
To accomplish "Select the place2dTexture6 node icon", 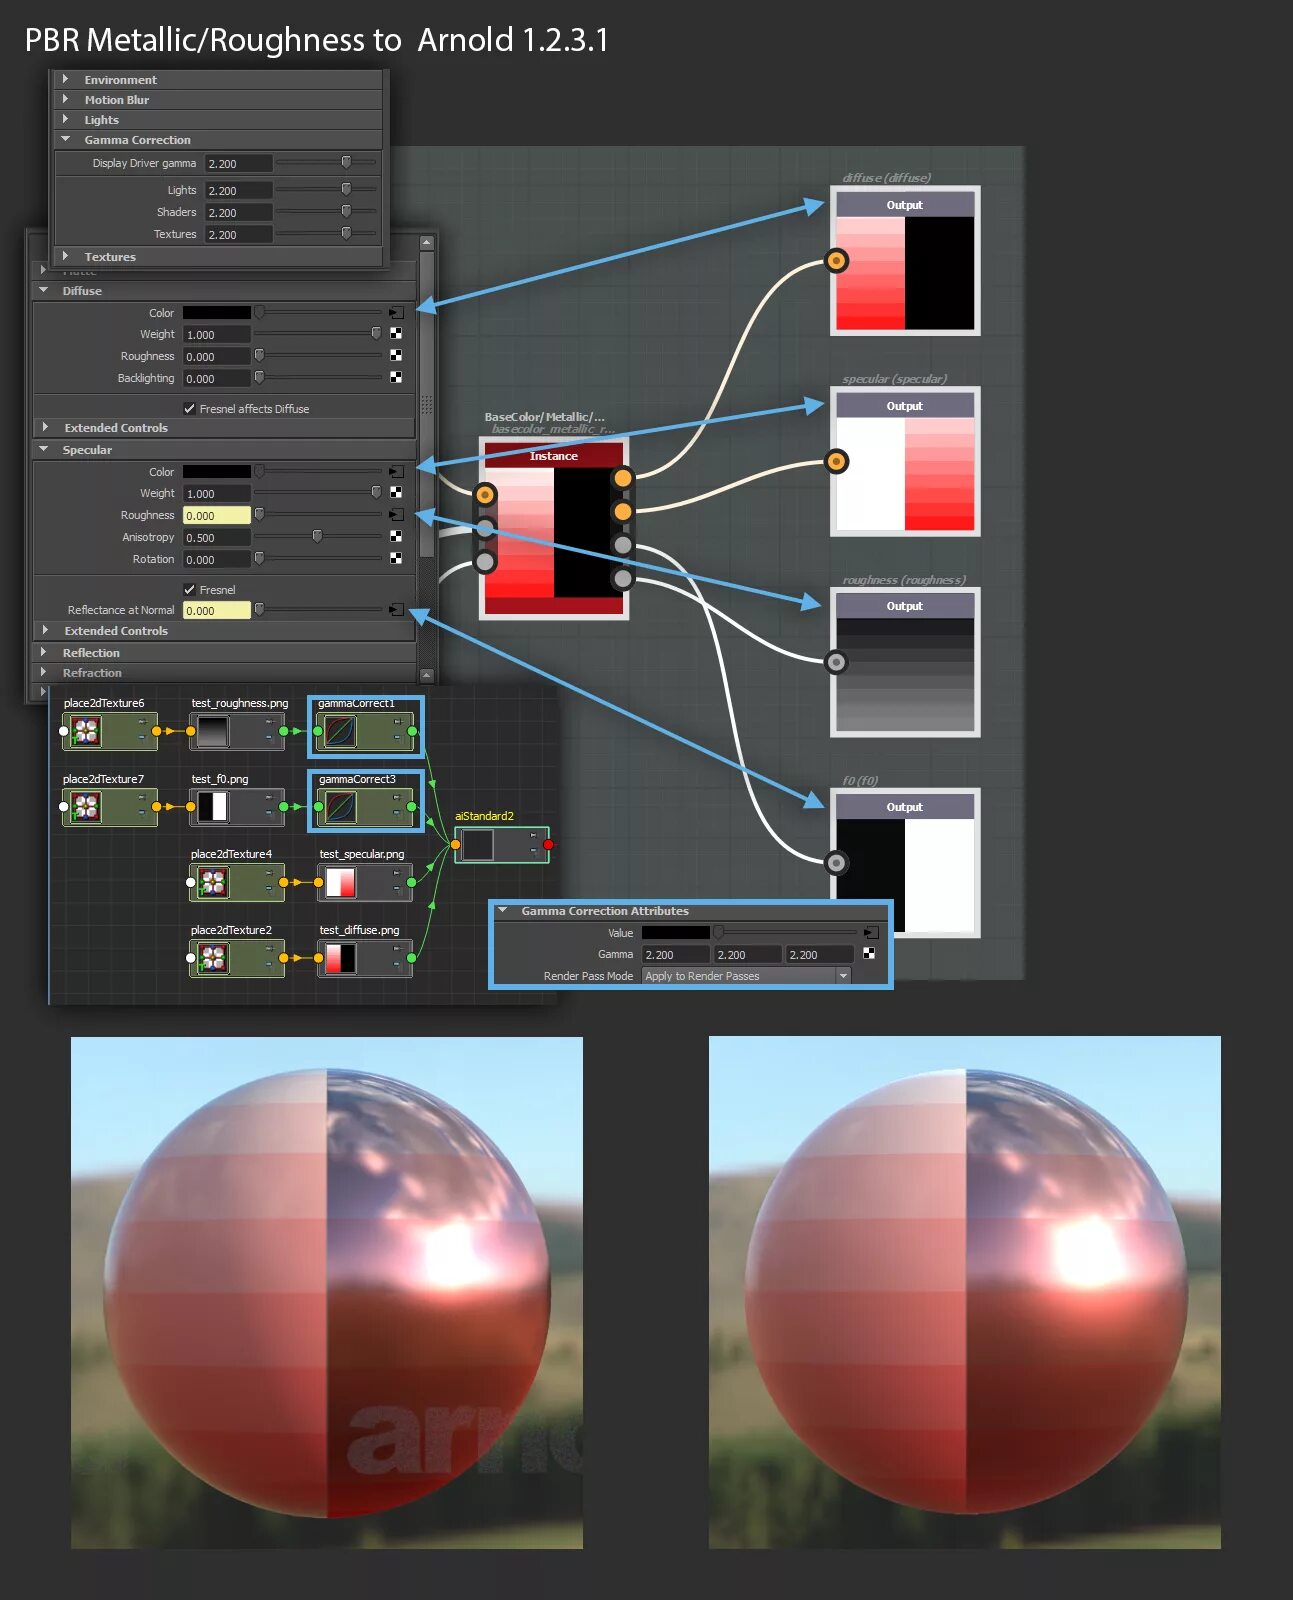I will point(86,731).
